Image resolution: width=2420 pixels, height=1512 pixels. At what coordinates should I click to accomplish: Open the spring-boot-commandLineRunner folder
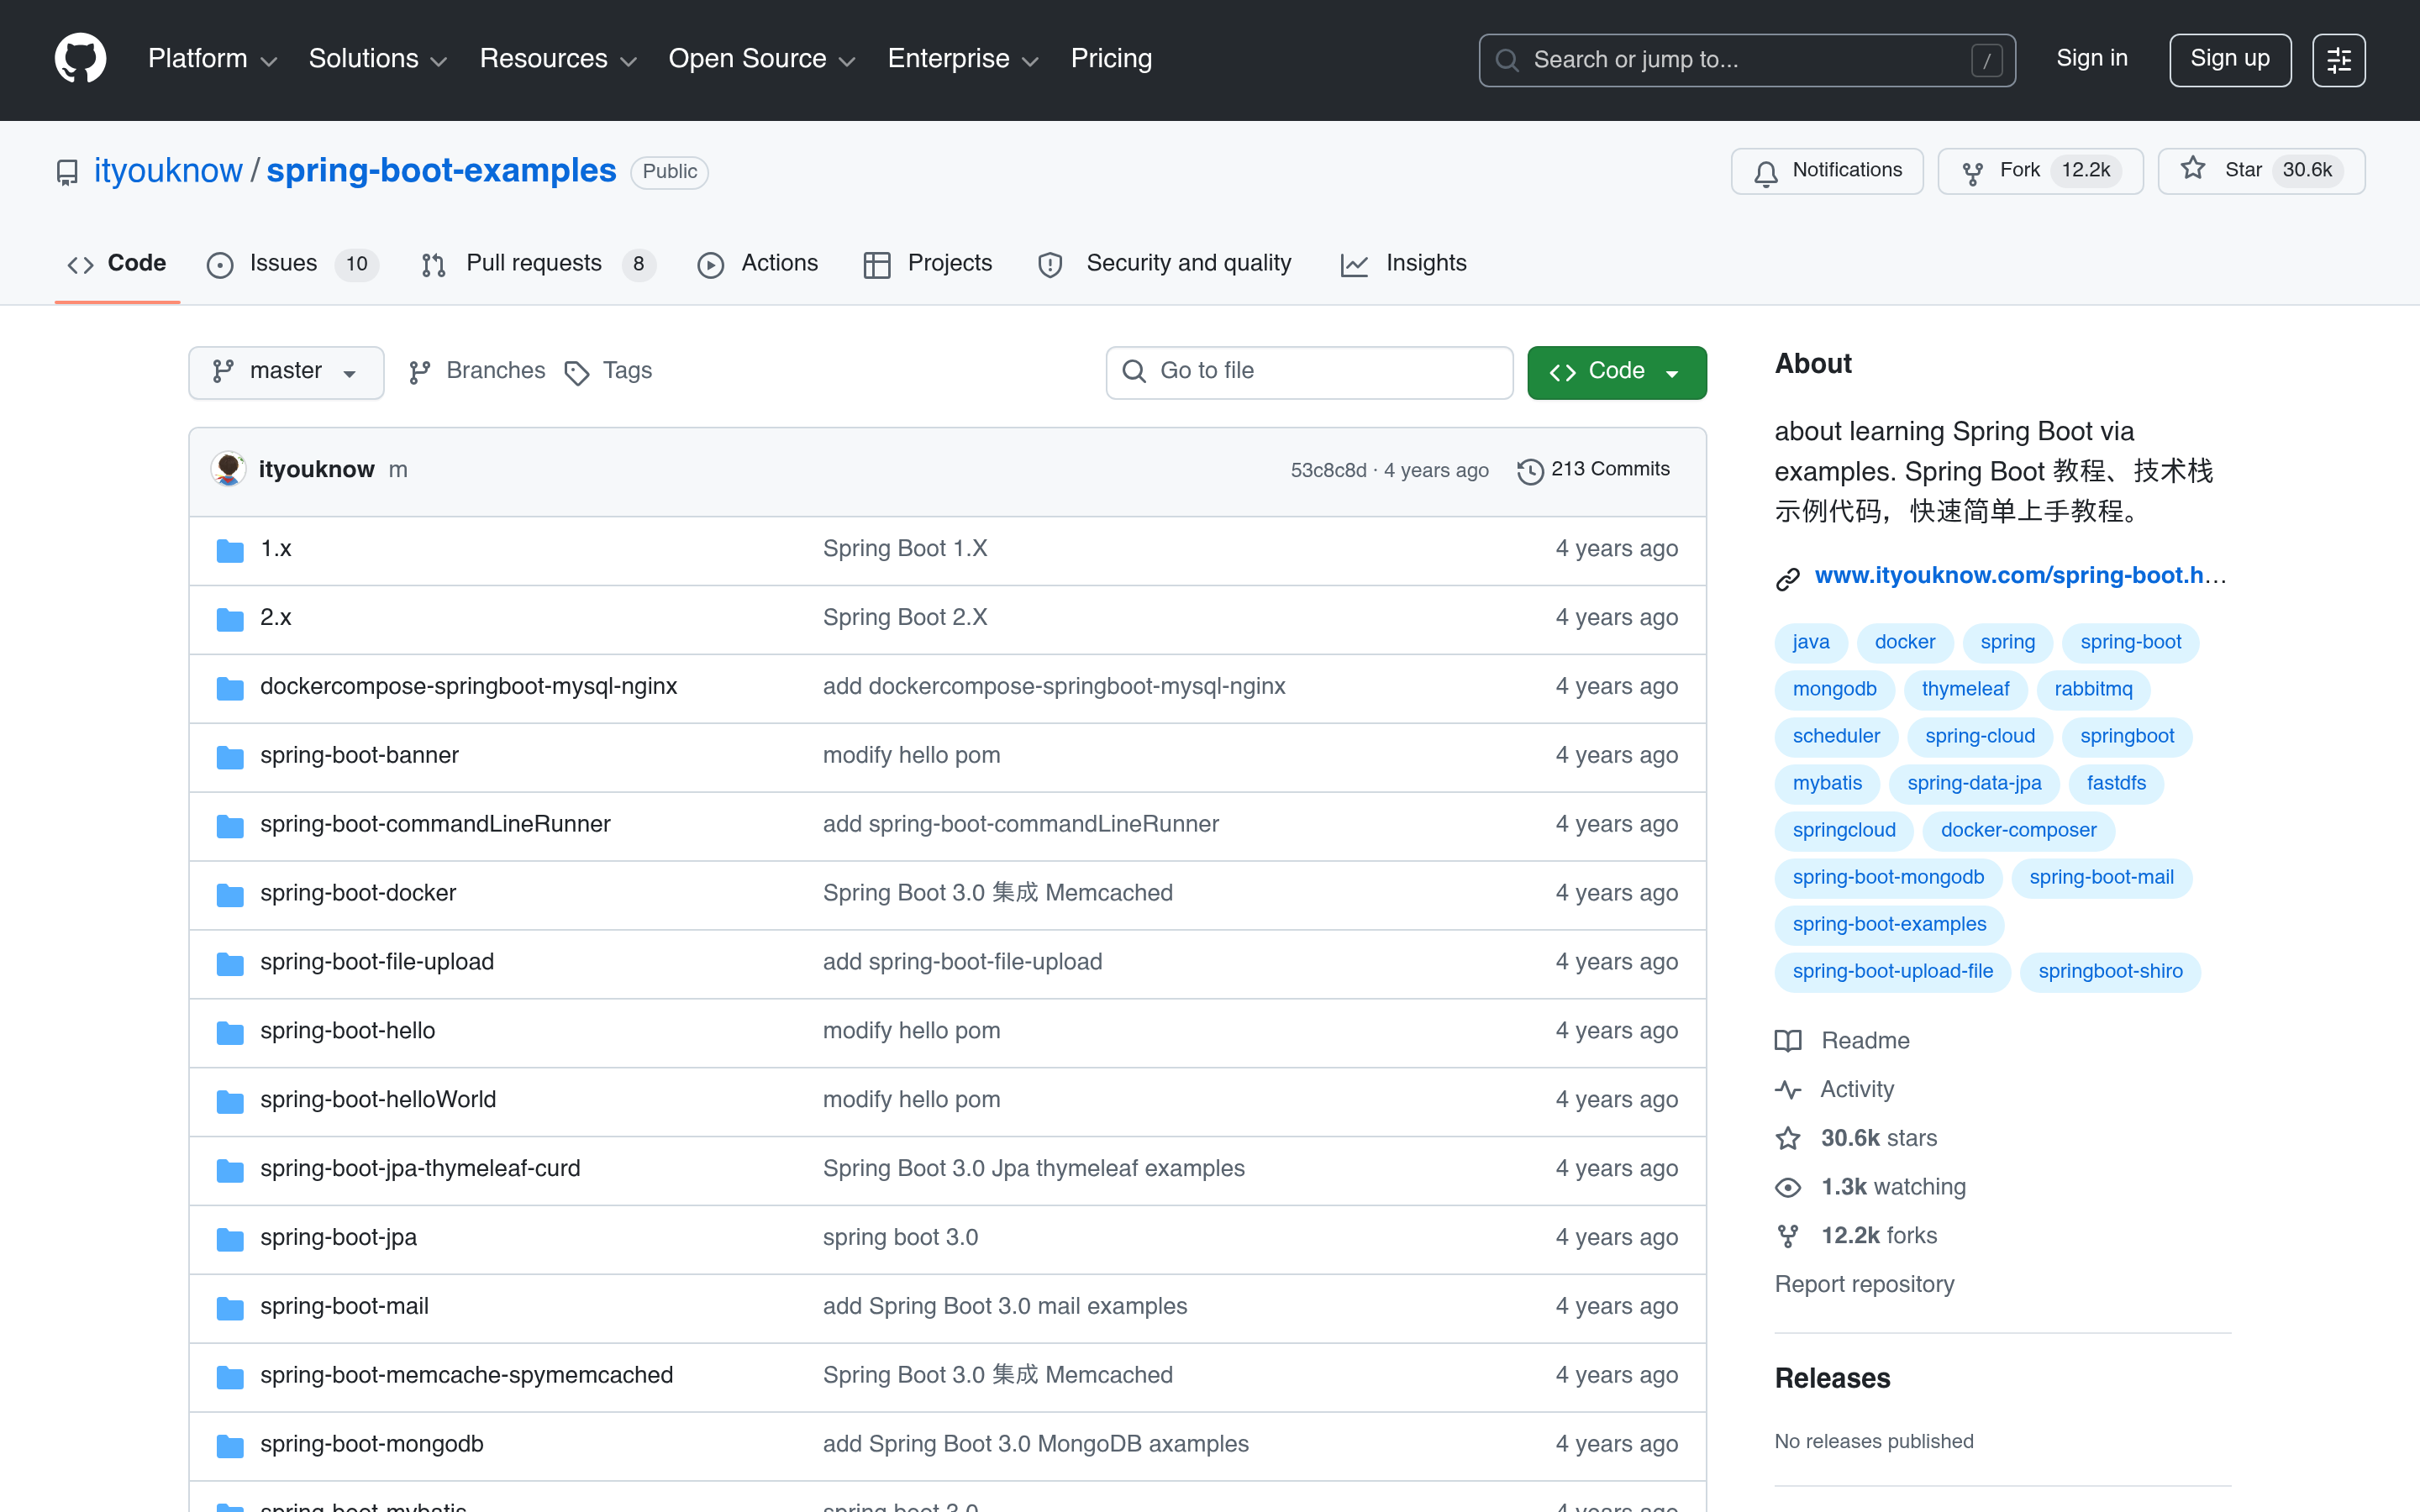point(435,825)
